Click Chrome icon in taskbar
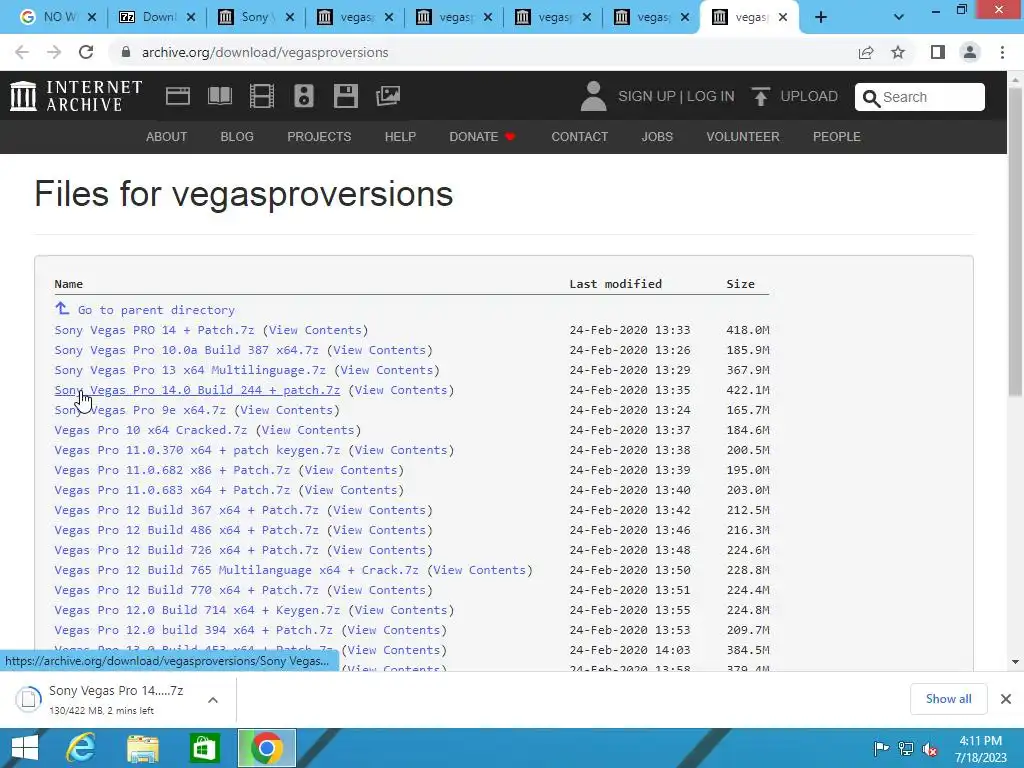The height and width of the screenshot is (768, 1024). pyautogui.click(x=266, y=748)
